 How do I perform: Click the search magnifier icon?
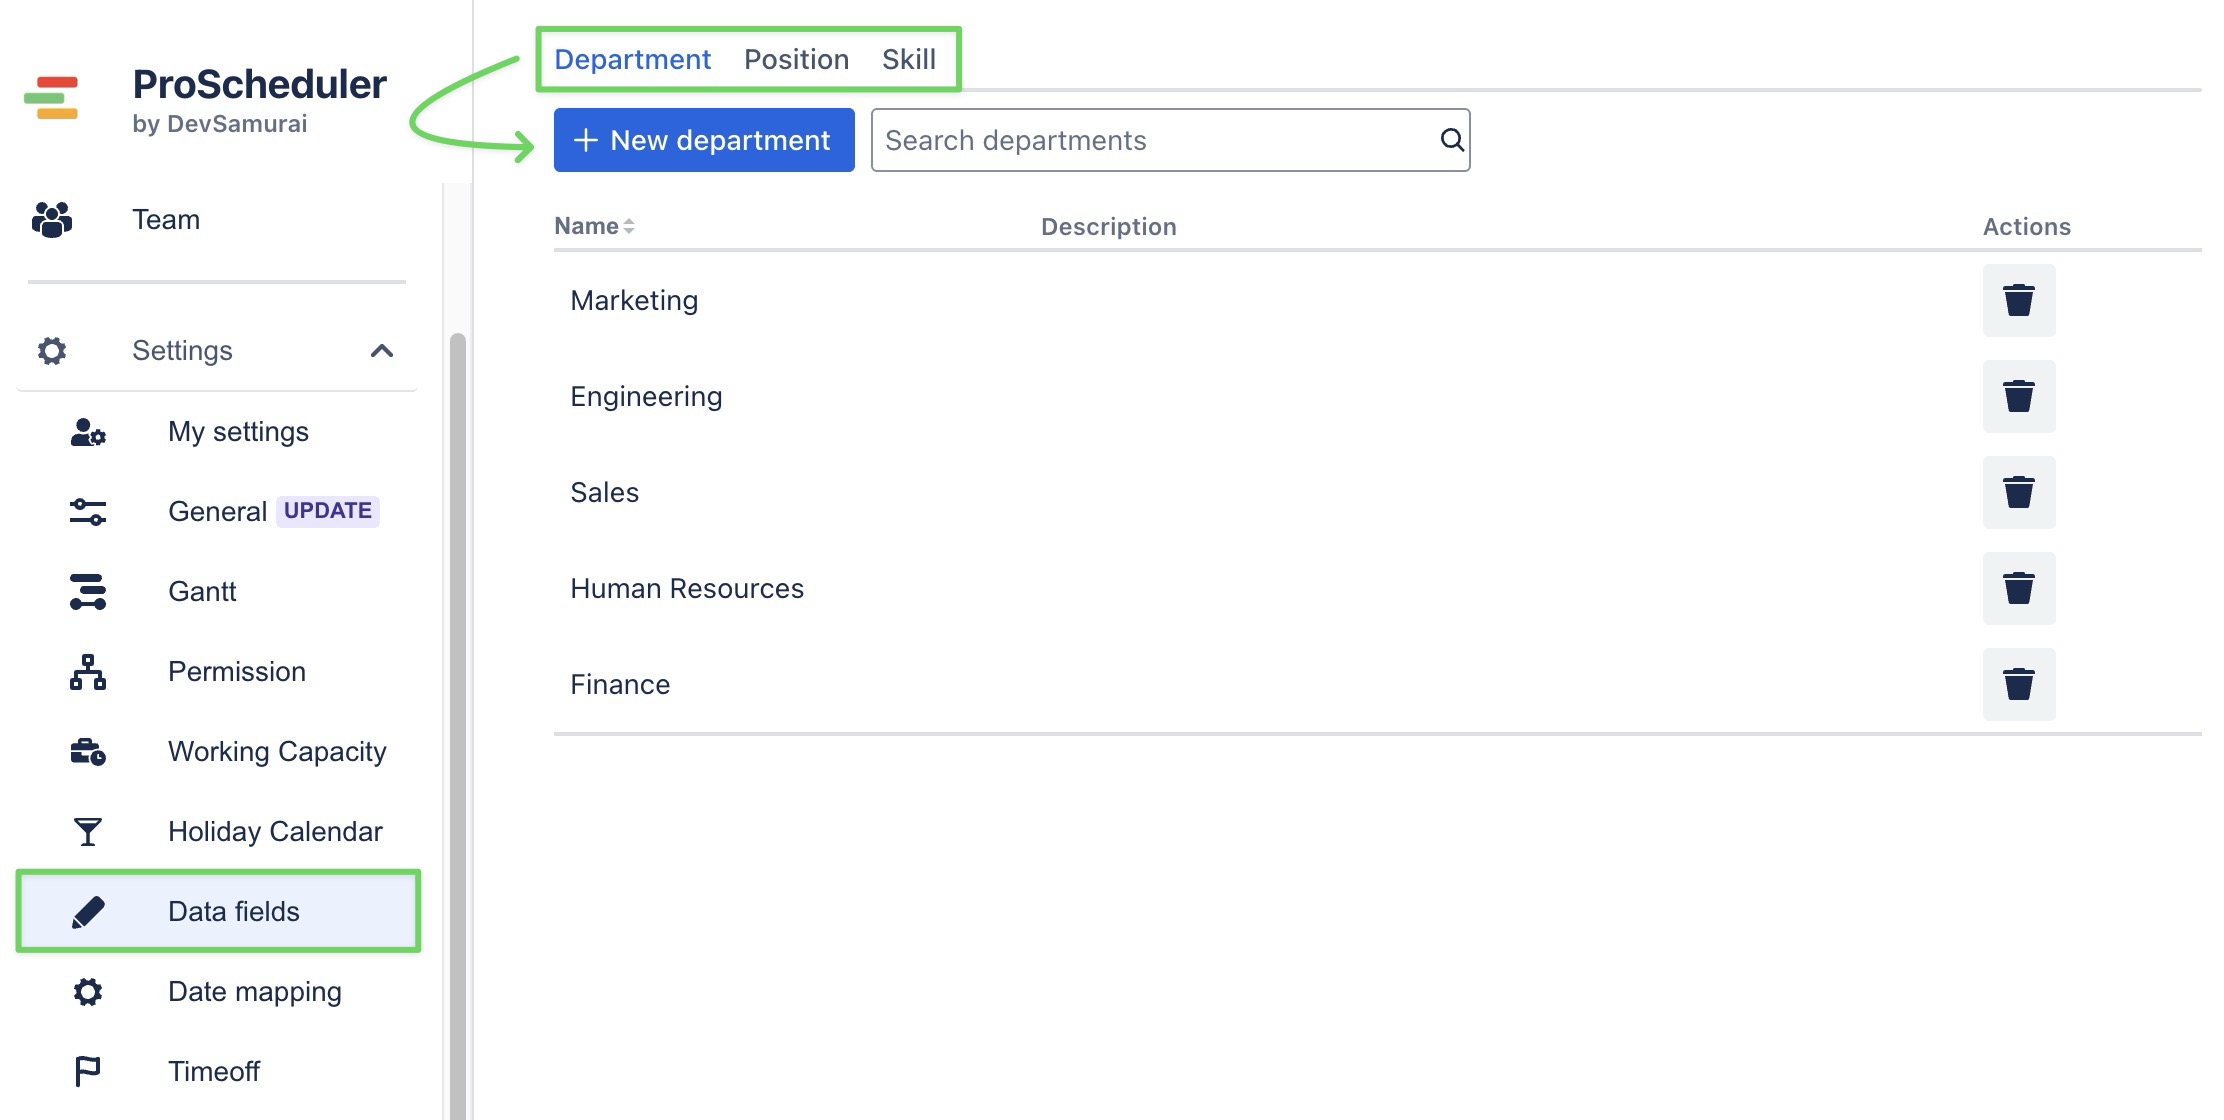[x=1452, y=140]
